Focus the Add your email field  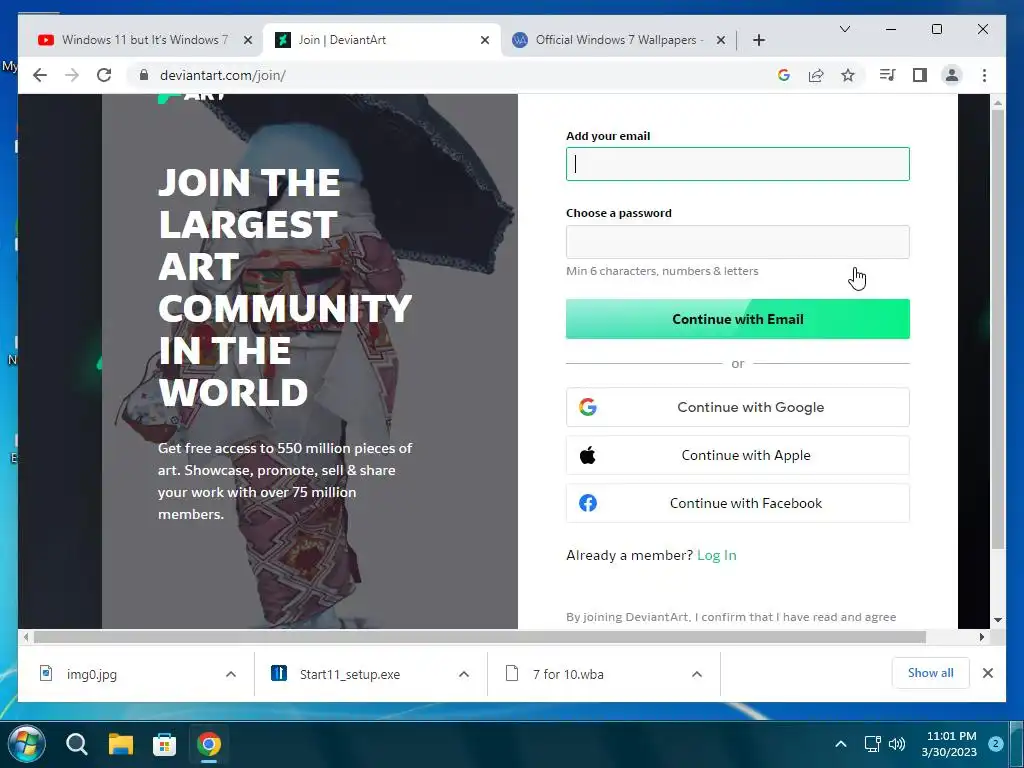point(737,164)
